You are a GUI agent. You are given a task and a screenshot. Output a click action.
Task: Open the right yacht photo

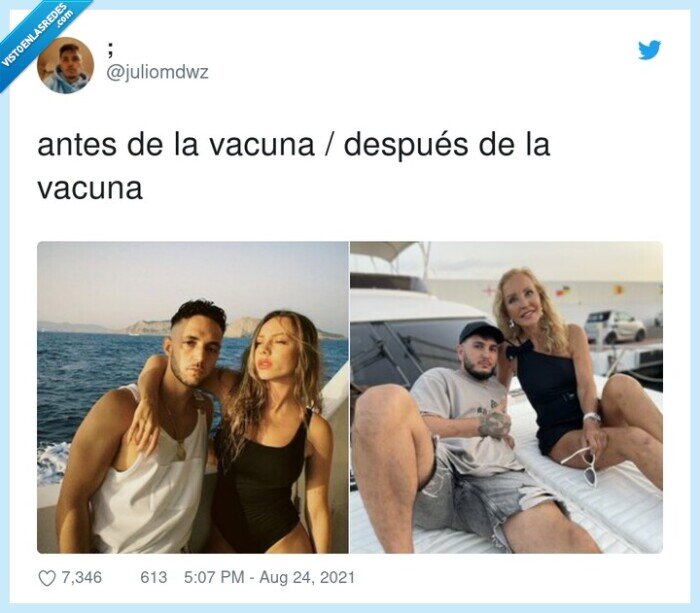point(506,397)
